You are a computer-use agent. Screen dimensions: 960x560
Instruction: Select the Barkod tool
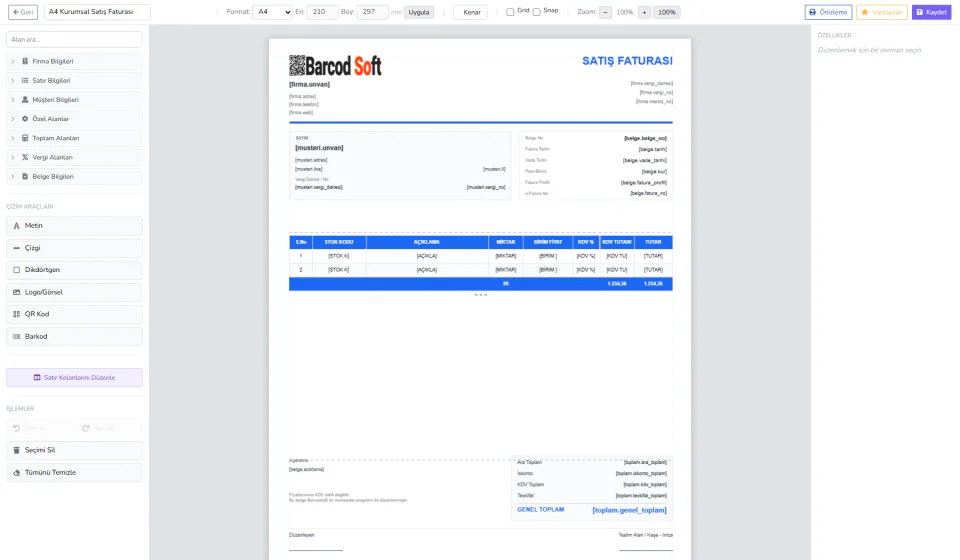[74, 337]
